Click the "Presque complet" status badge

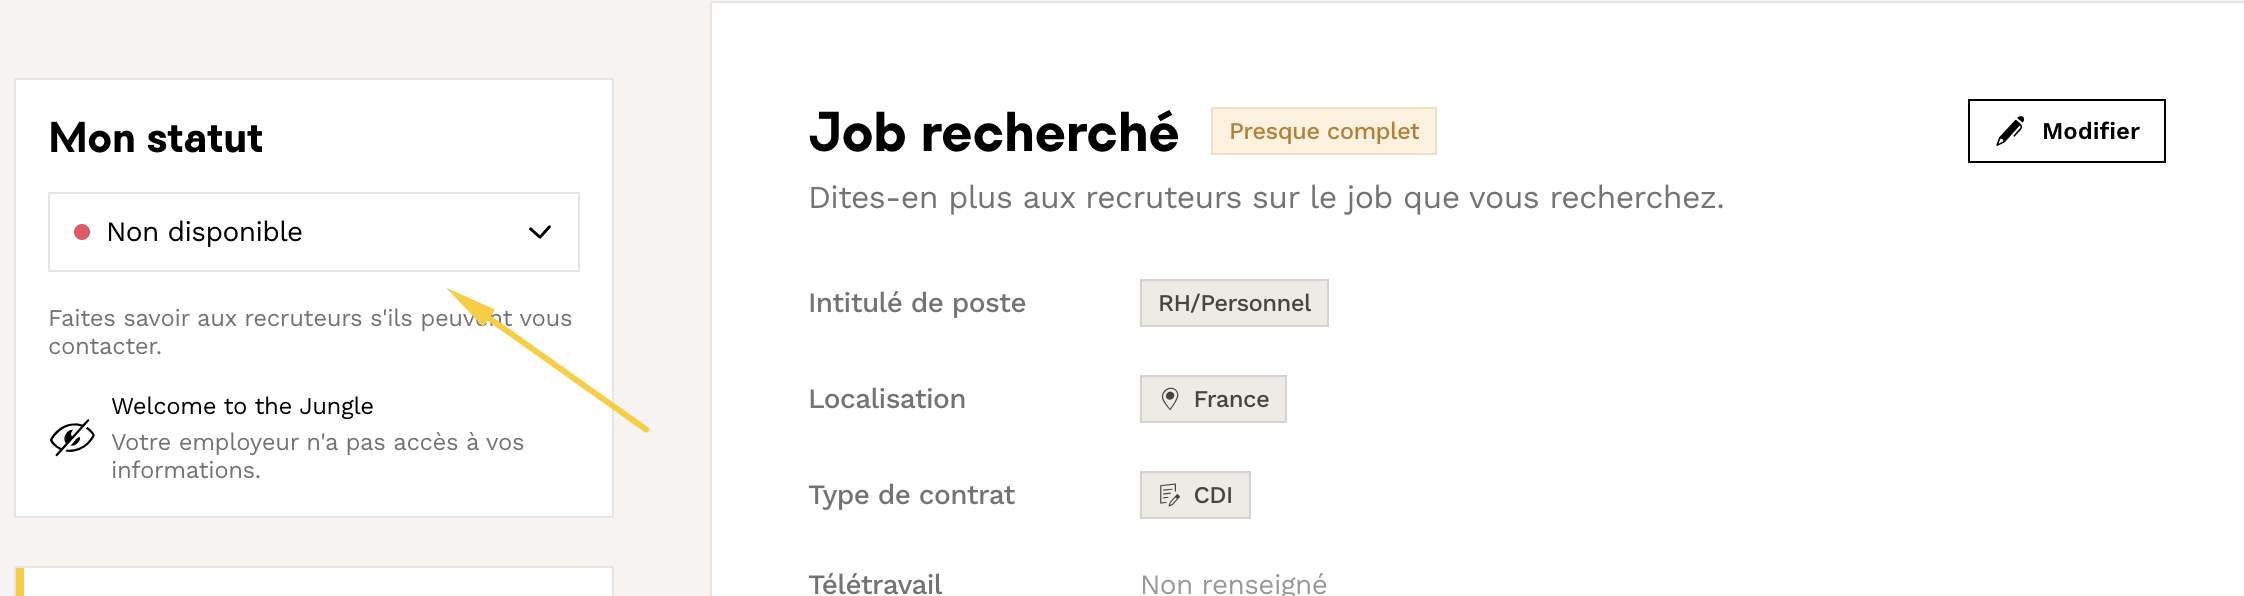[1323, 131]
